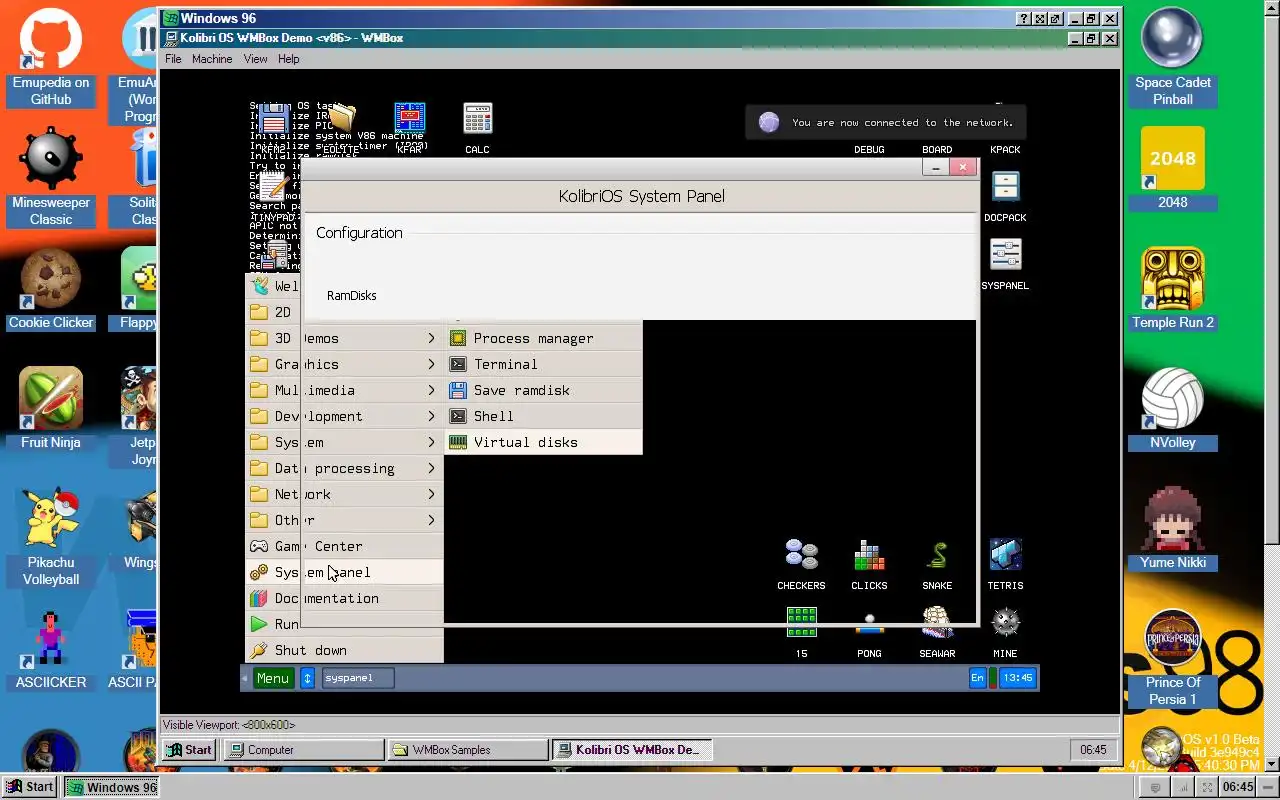Viewport: 1280px width, 800px height.
Task: Select Shell menu entry
Action: 543,416
